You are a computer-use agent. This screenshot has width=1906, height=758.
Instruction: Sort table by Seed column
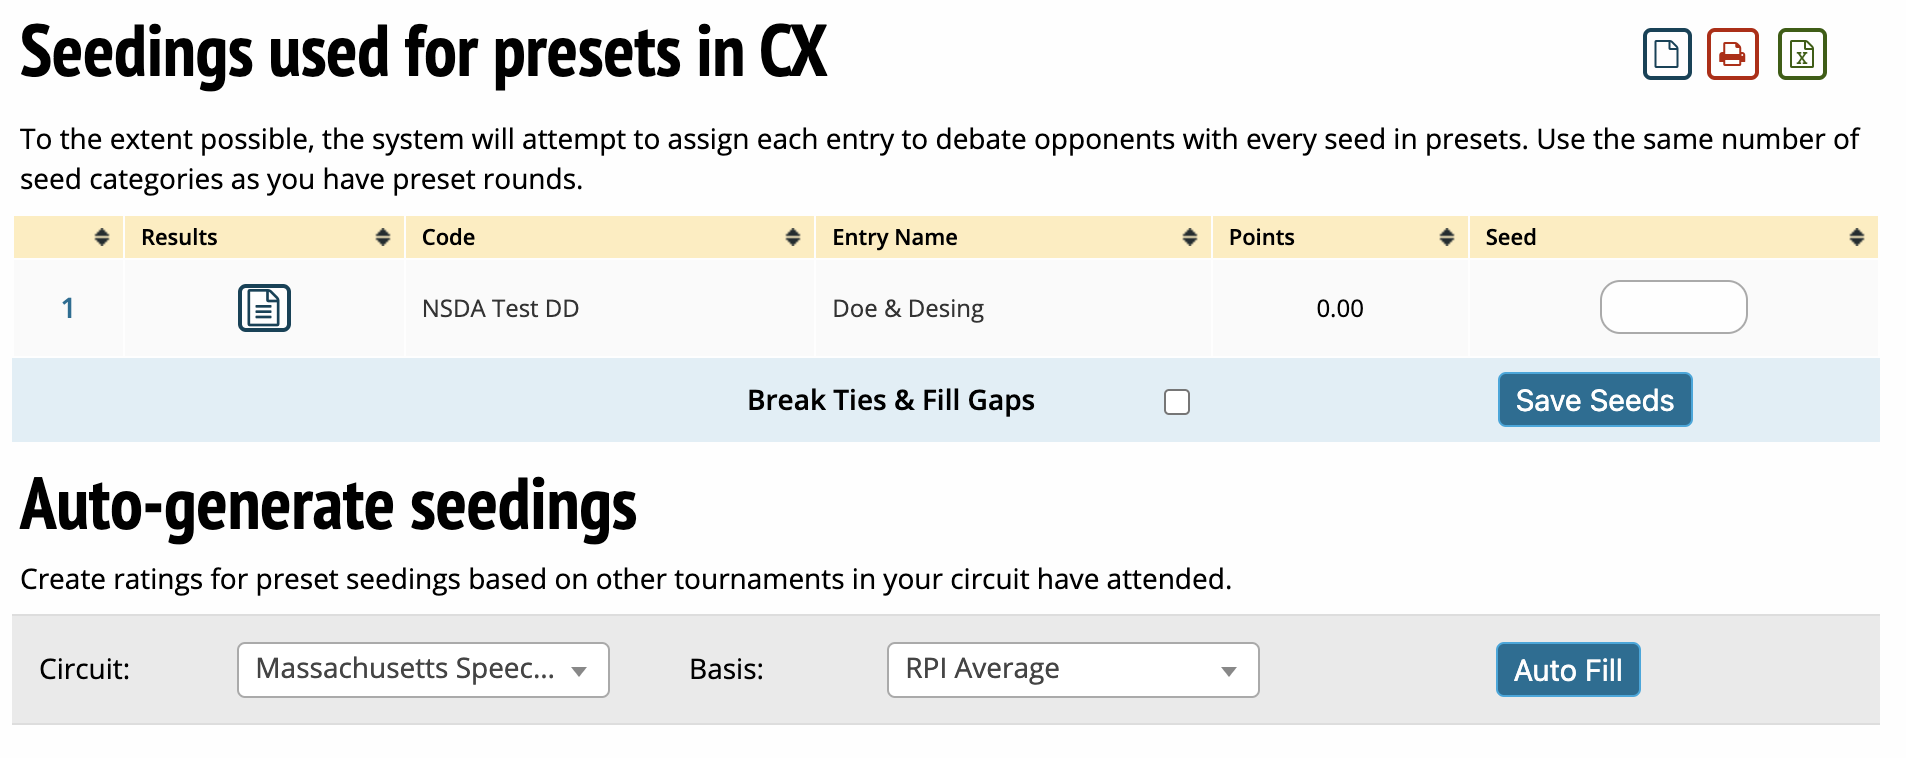point(1856,237)
